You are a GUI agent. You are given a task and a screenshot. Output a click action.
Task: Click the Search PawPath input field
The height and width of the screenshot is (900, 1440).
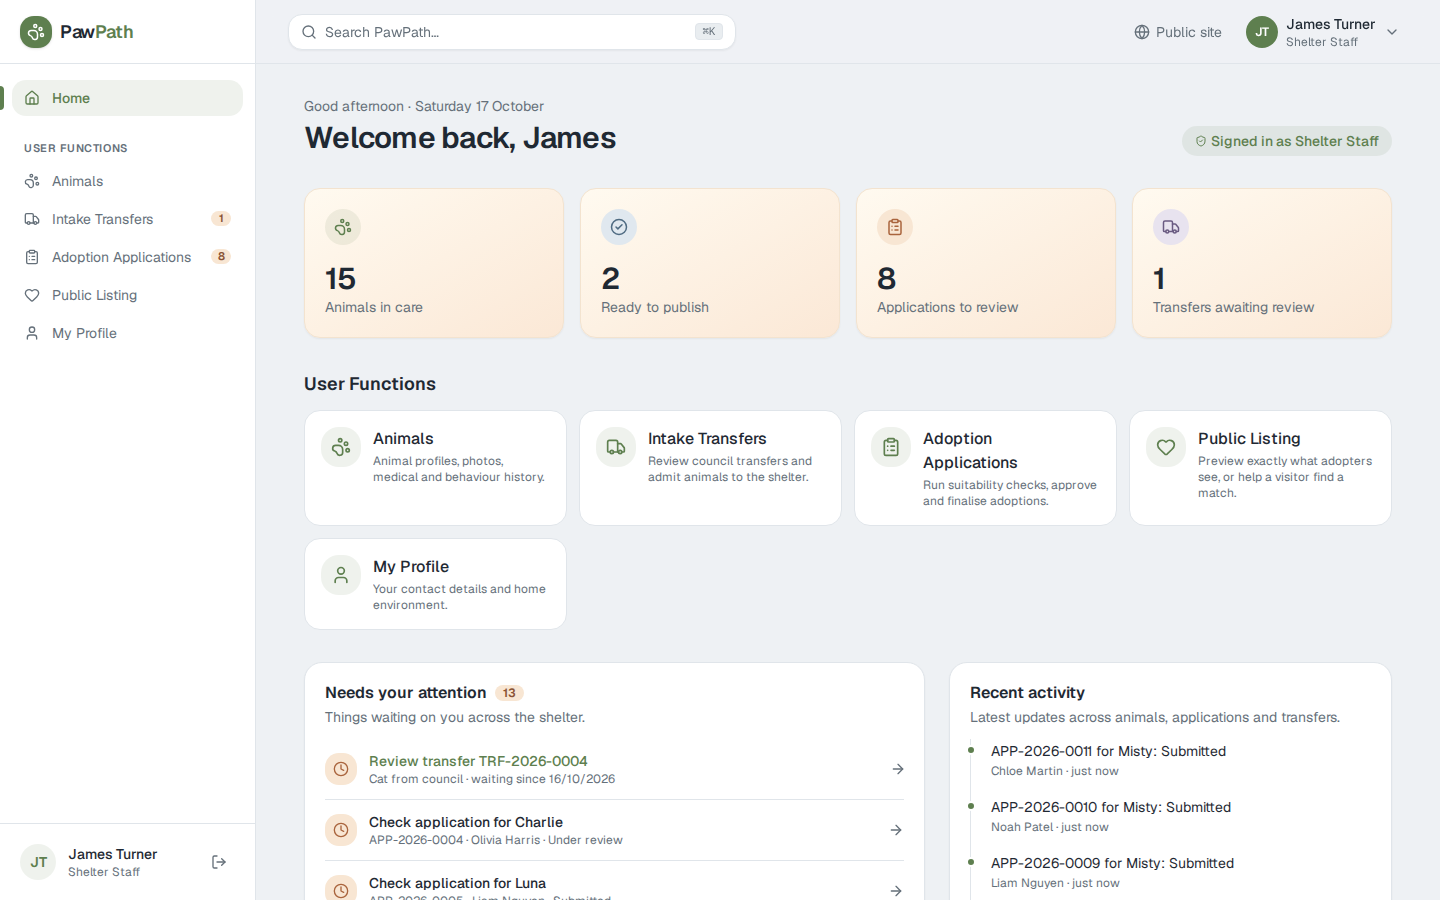(x=512, y=32)
